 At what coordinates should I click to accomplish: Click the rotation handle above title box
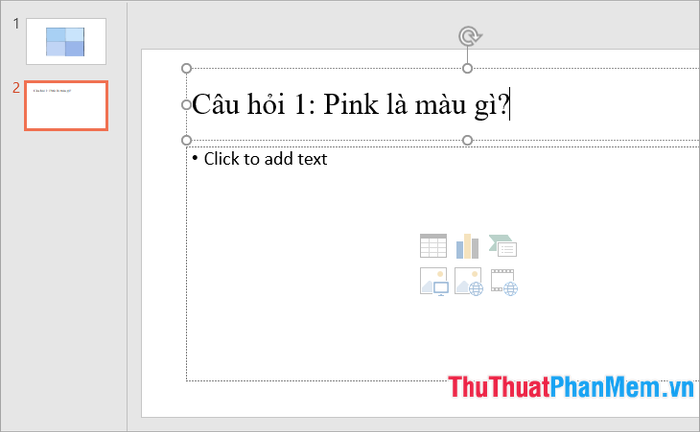(469, 36)
